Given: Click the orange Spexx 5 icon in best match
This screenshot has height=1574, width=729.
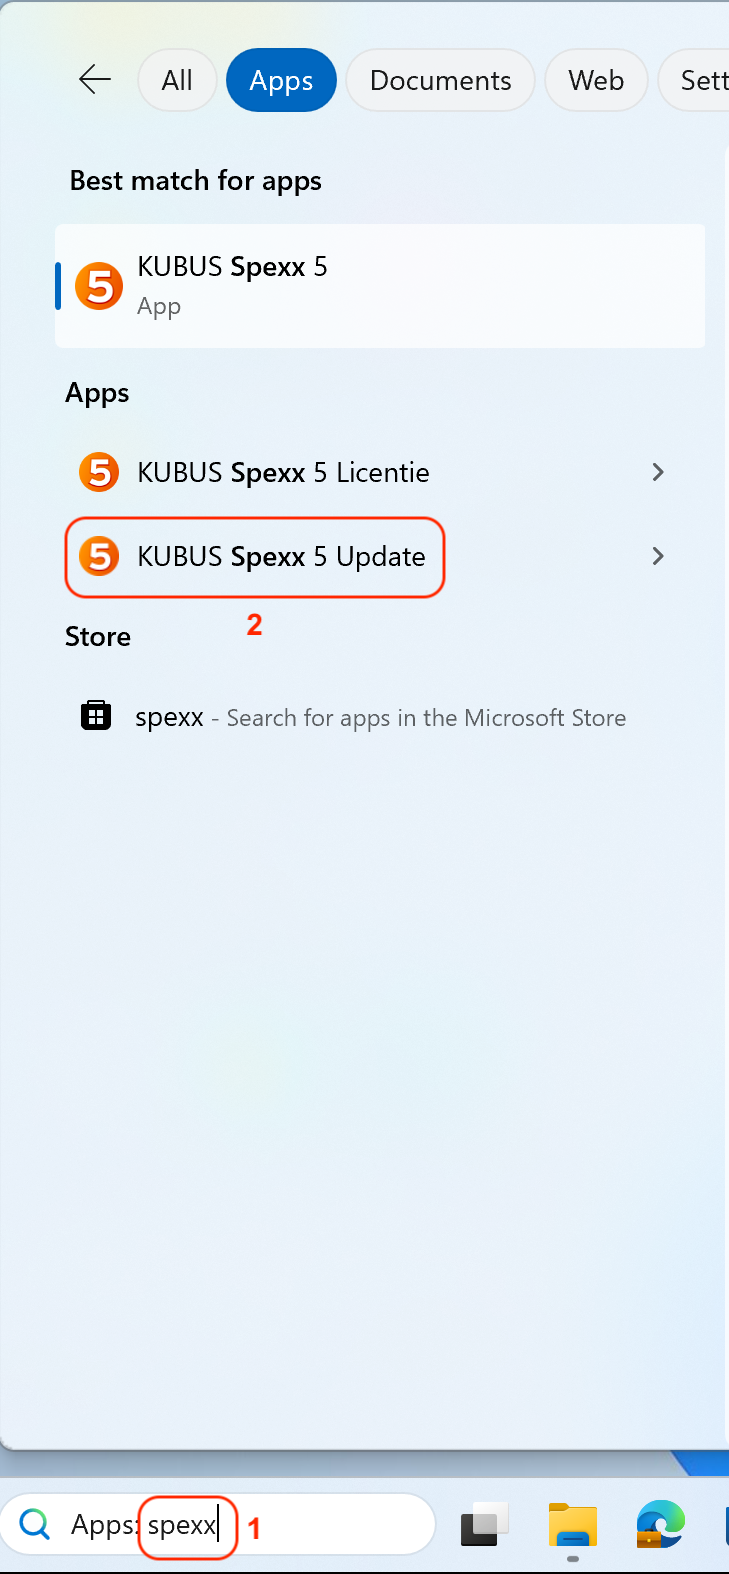Looking at the screenshot, I should 99,286.
